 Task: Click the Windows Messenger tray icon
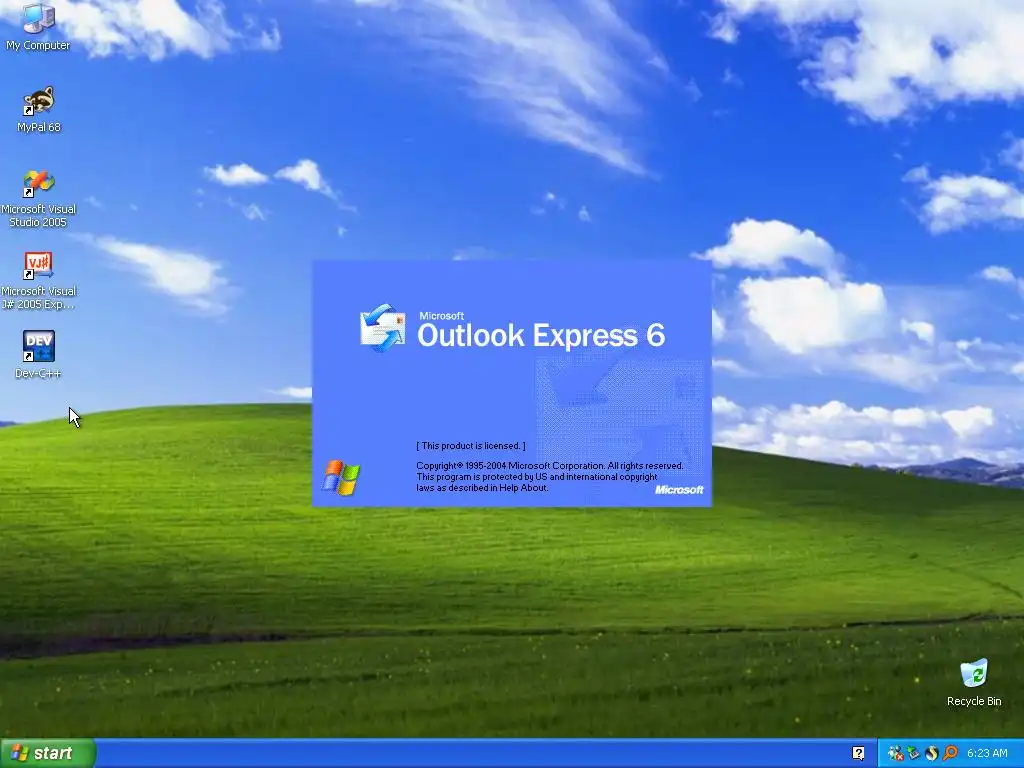(x=895, y=753)
